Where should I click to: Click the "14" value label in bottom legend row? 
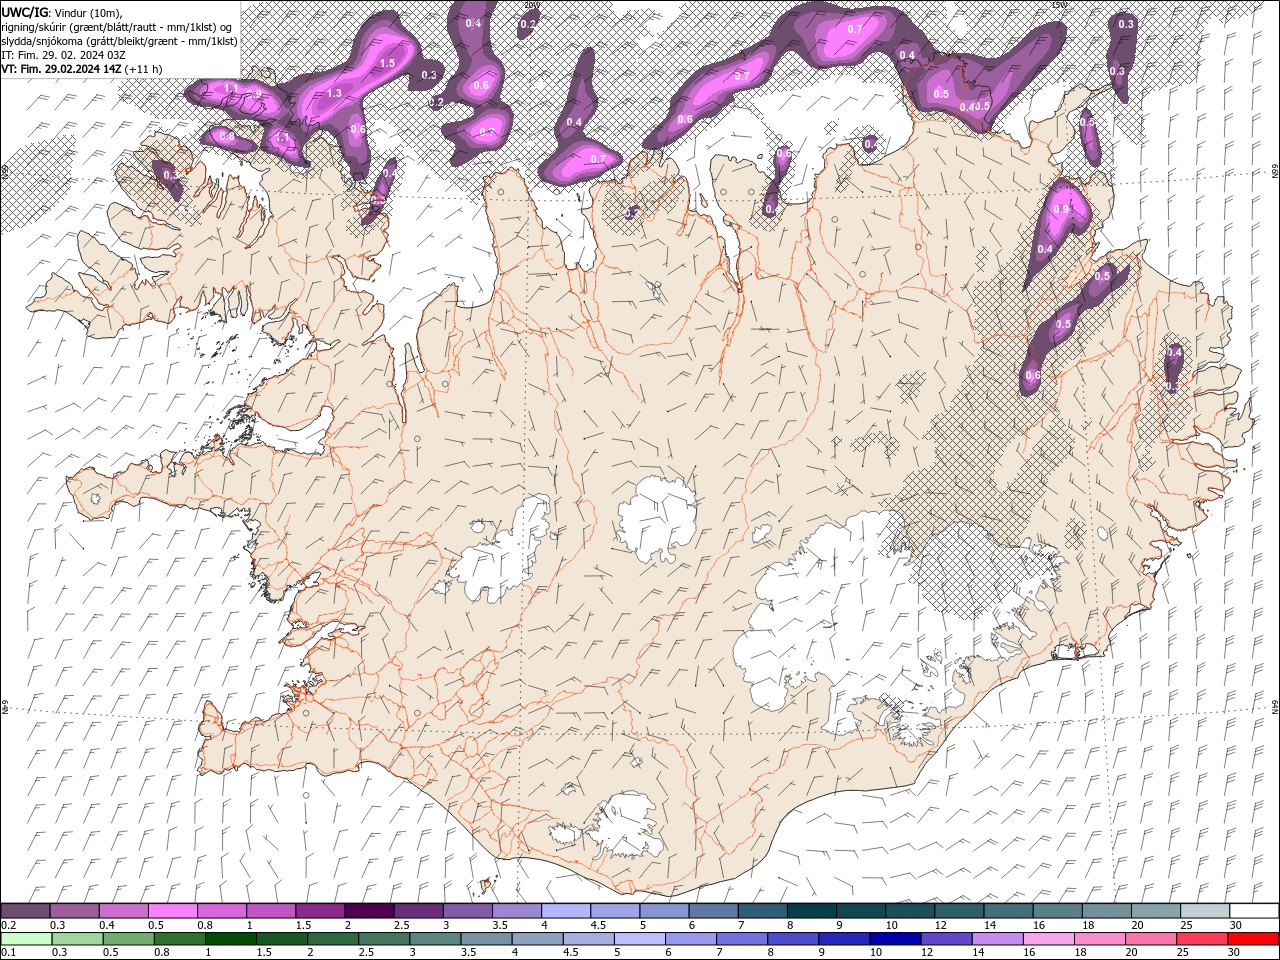tap(978, 952)
